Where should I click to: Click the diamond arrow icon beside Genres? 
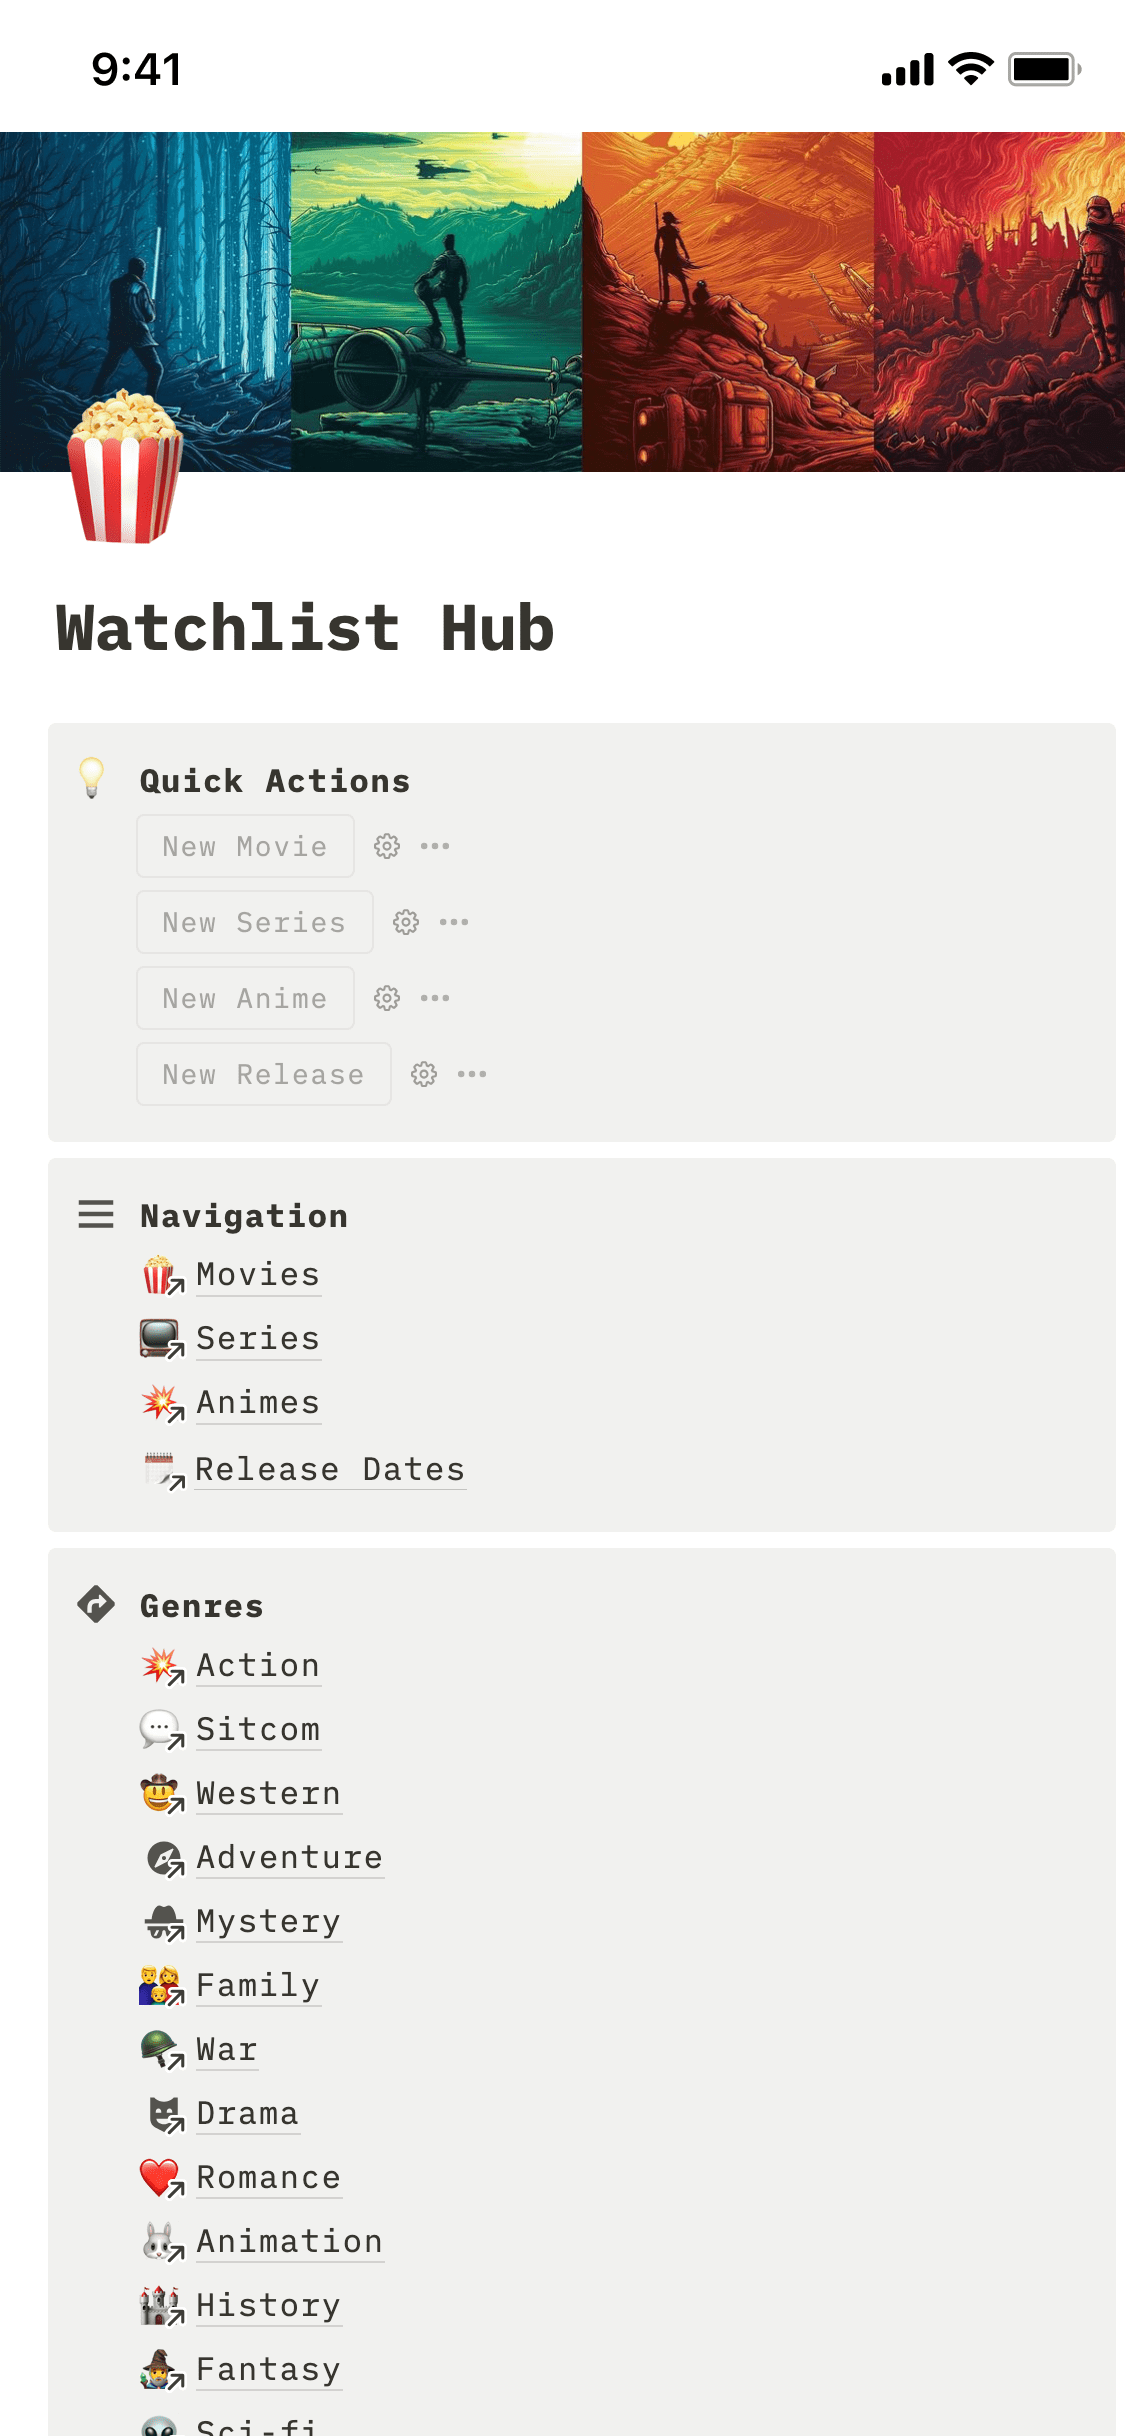pos(95,1604)
